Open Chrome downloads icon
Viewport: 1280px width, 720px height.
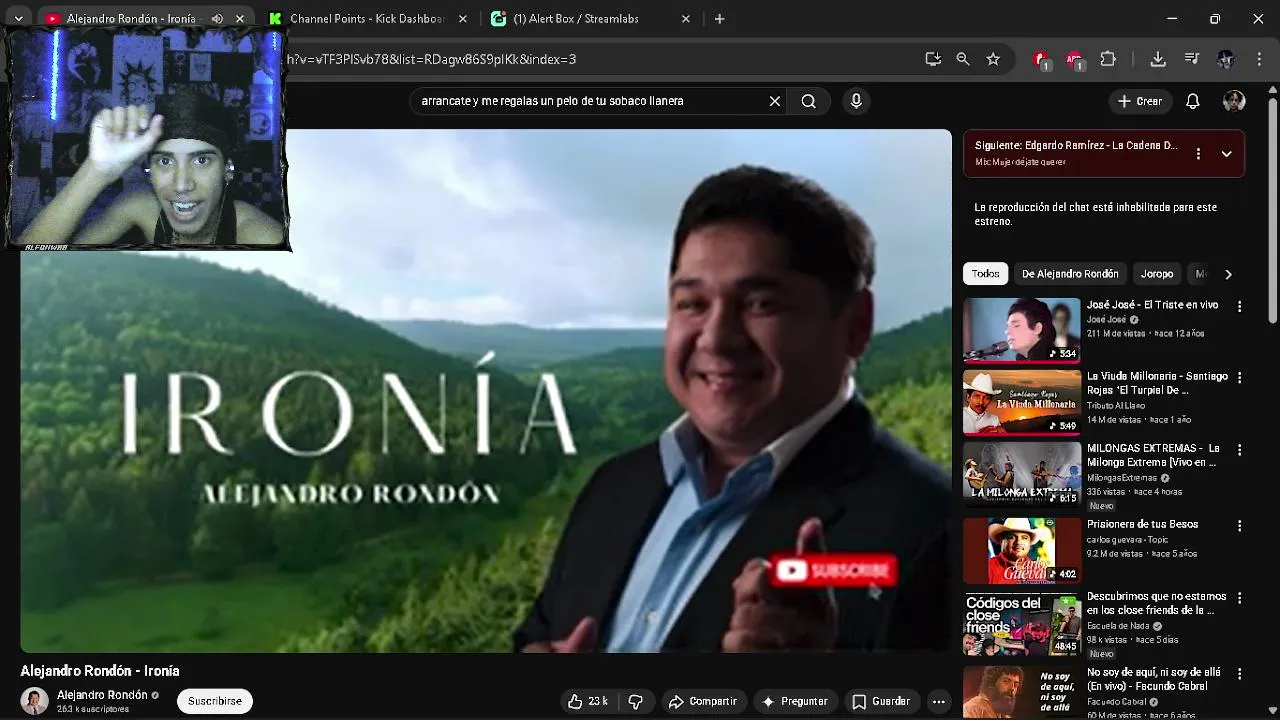click(x=1158, y=59)
